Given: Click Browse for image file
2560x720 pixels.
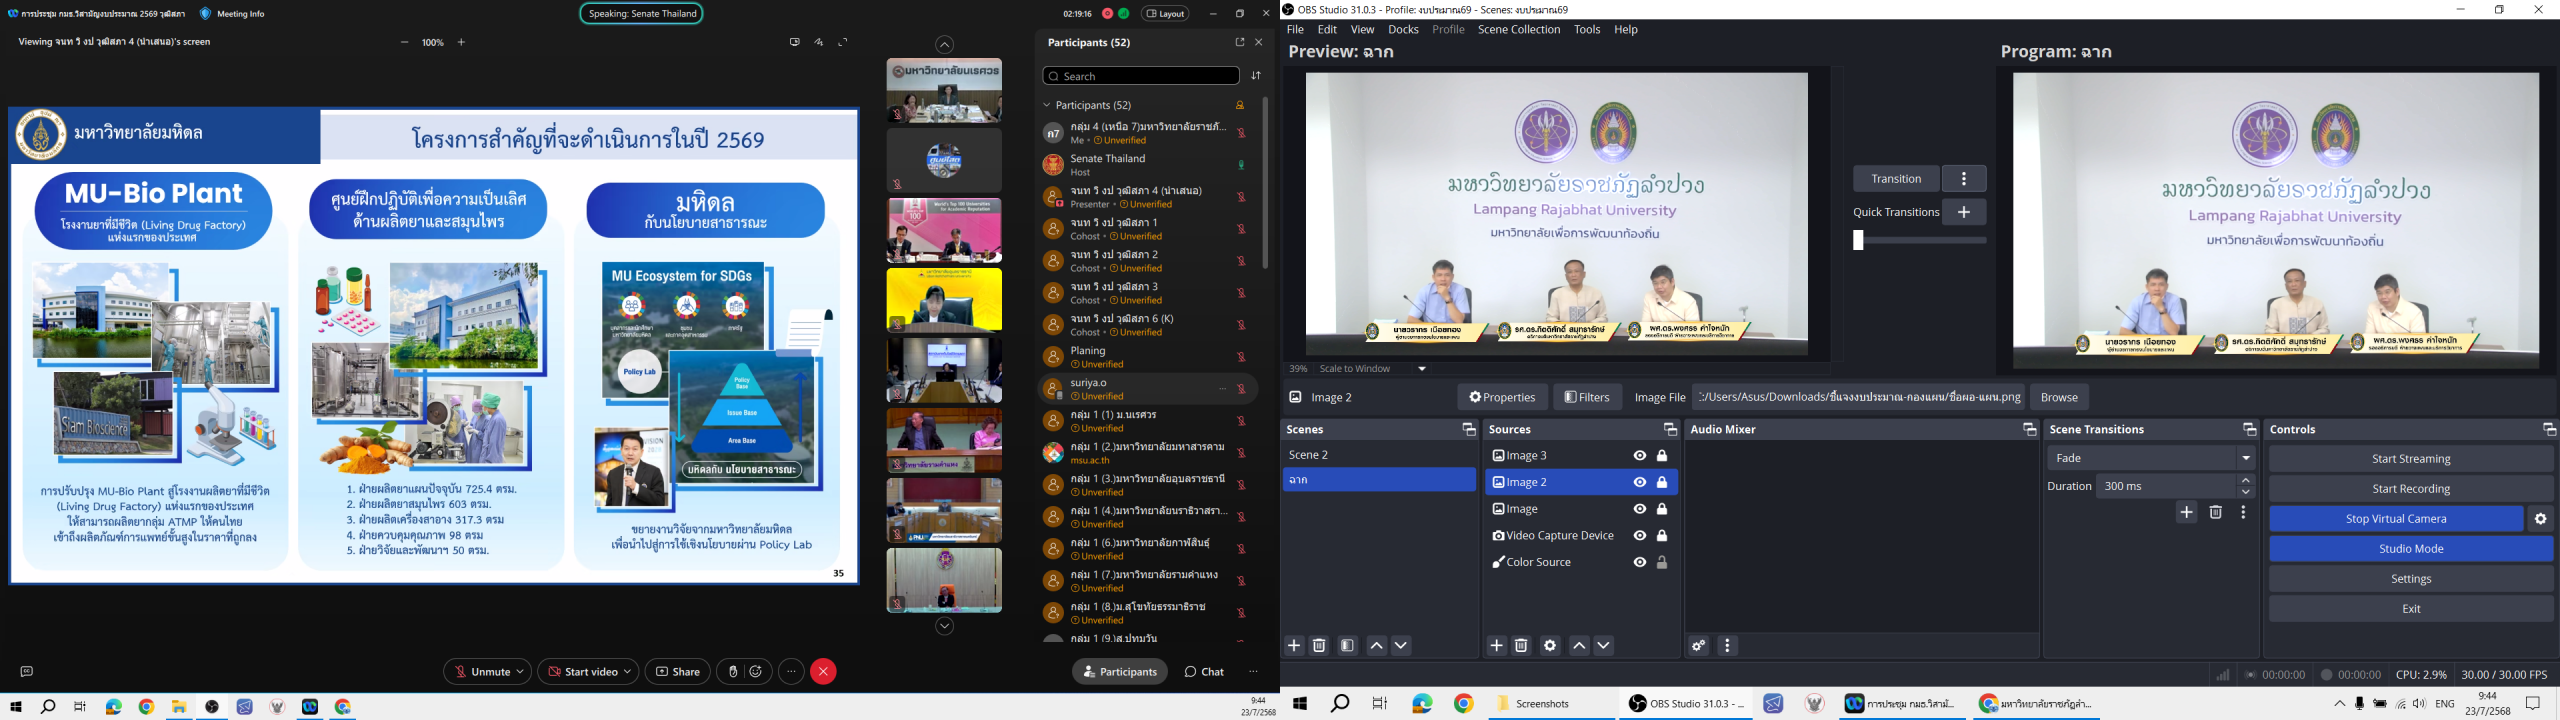Looking at the screenshot, I should point(2059,397).
